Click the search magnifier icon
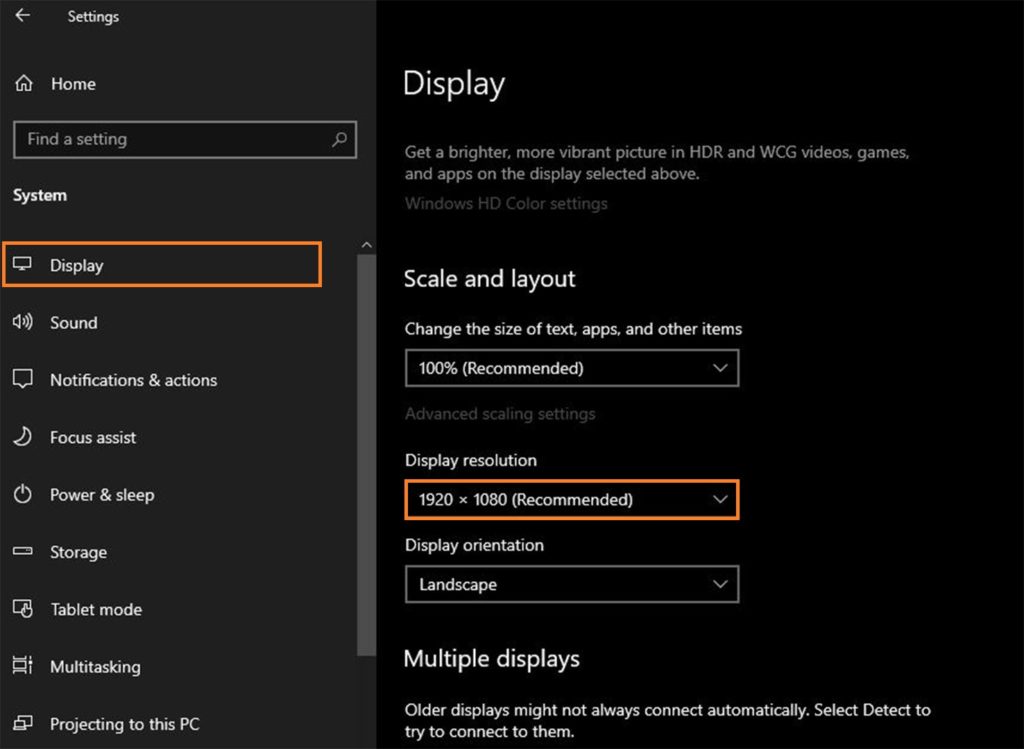1024x749 pixels. coord(340,140)
